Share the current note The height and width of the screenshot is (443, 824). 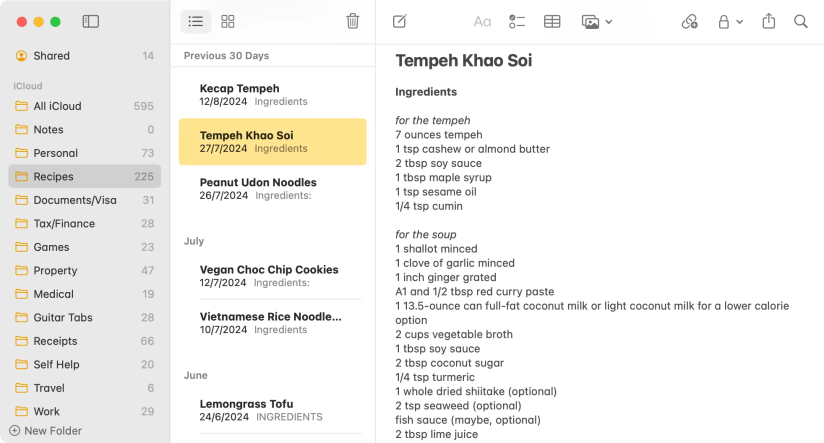(769, 21)
